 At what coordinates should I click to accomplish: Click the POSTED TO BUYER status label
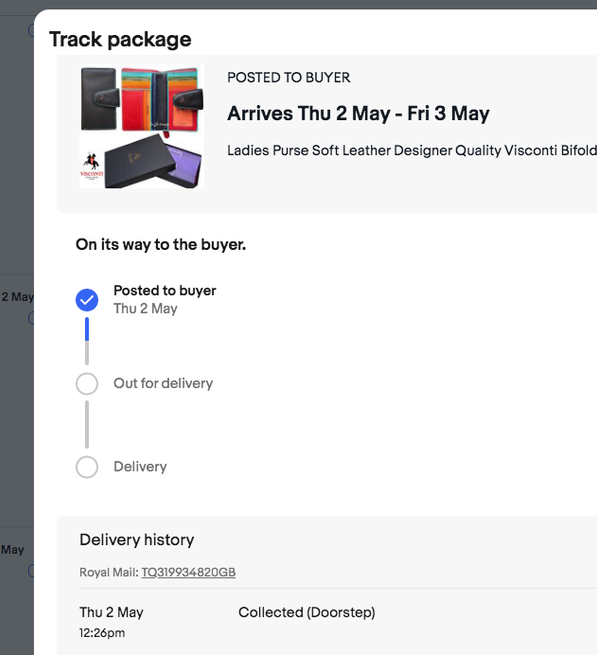coord(289,78)
